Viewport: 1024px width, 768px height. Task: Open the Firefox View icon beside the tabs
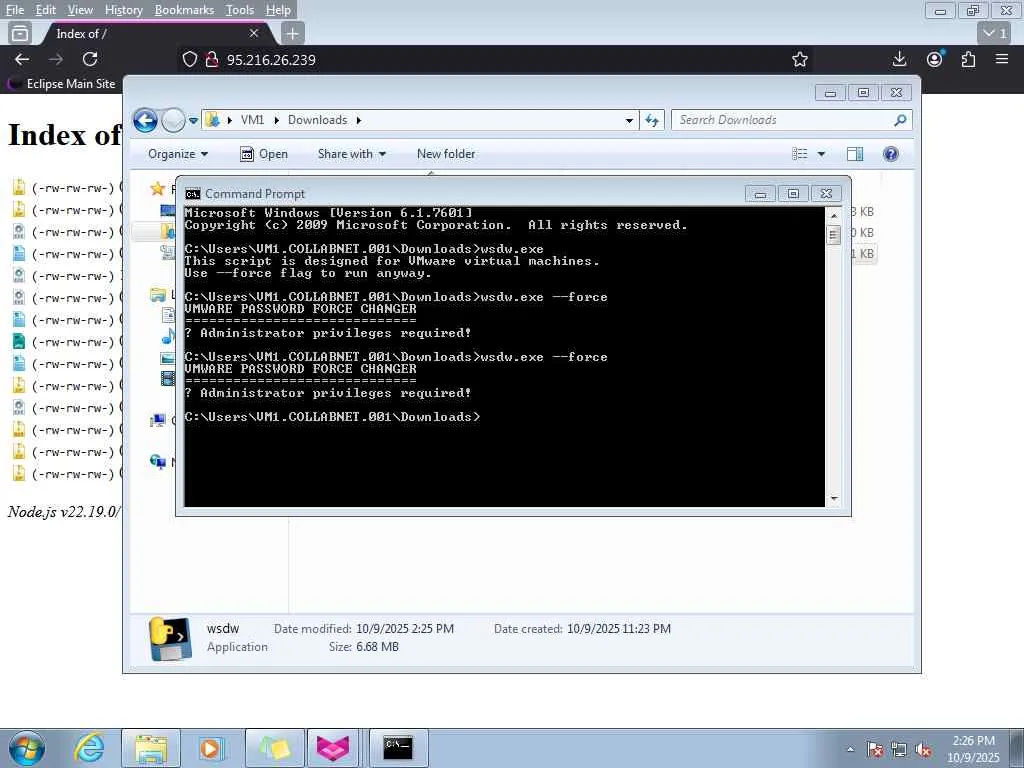(x=20, y=33)
